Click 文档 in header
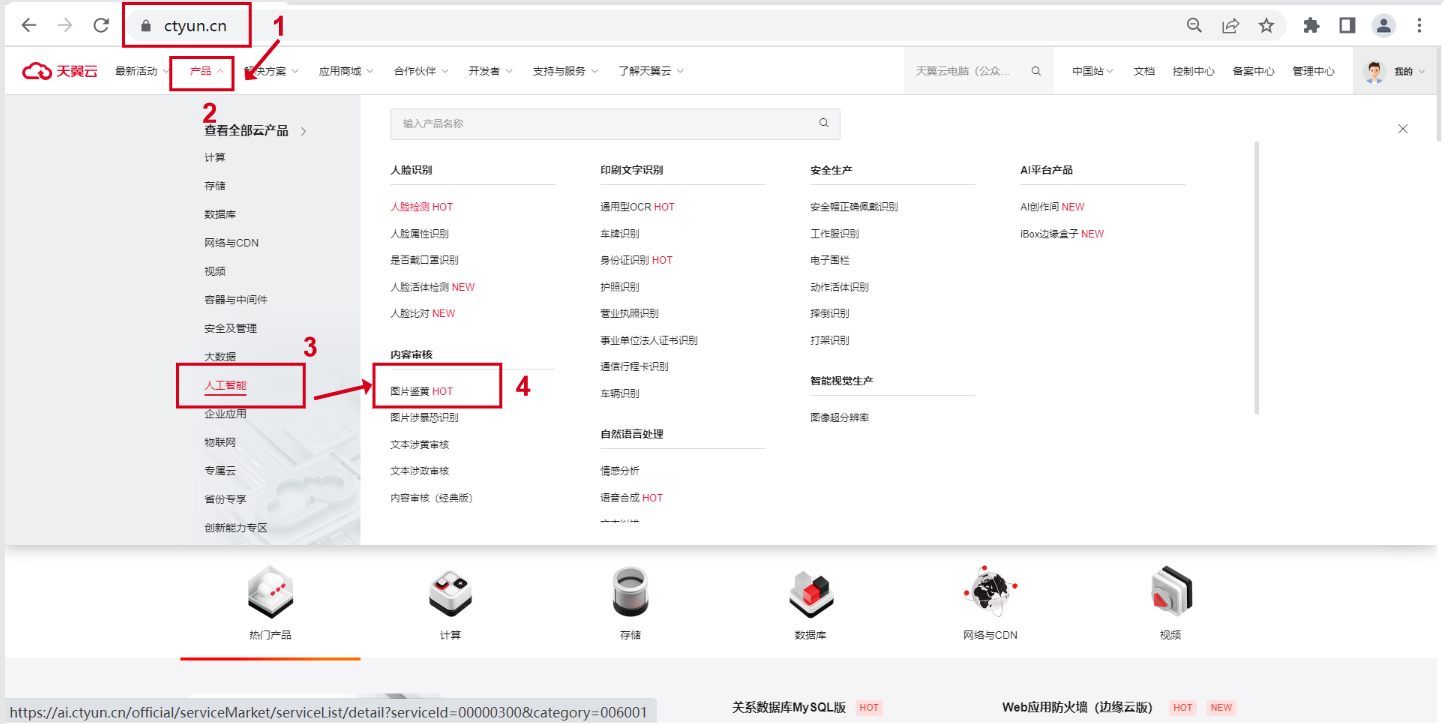 click(1144, 71)
